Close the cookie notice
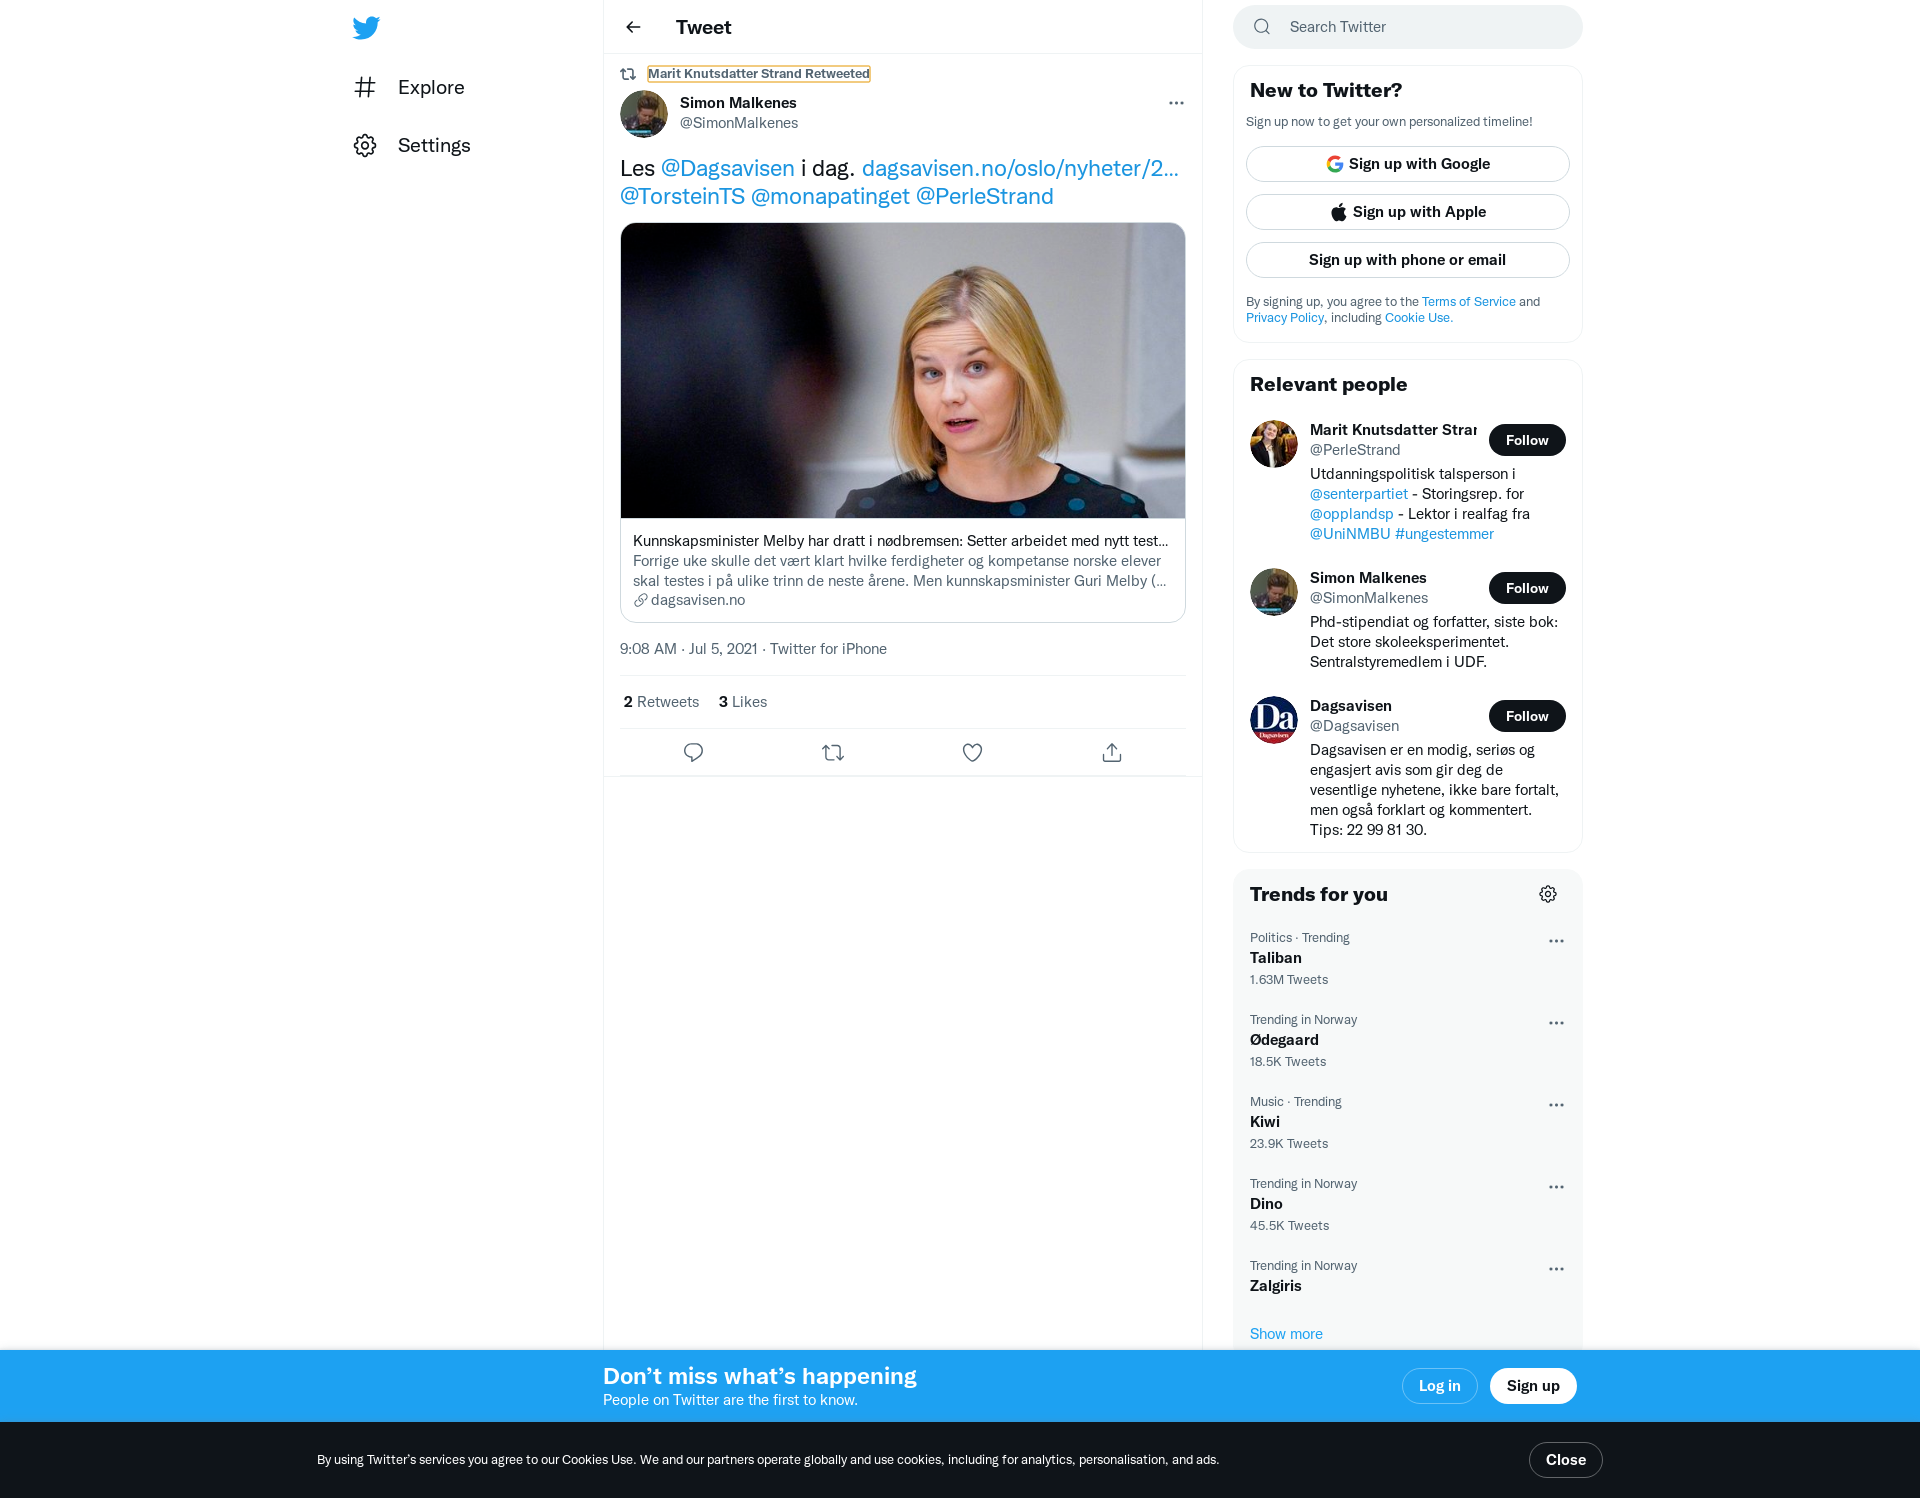 tap(1565, 1460)
